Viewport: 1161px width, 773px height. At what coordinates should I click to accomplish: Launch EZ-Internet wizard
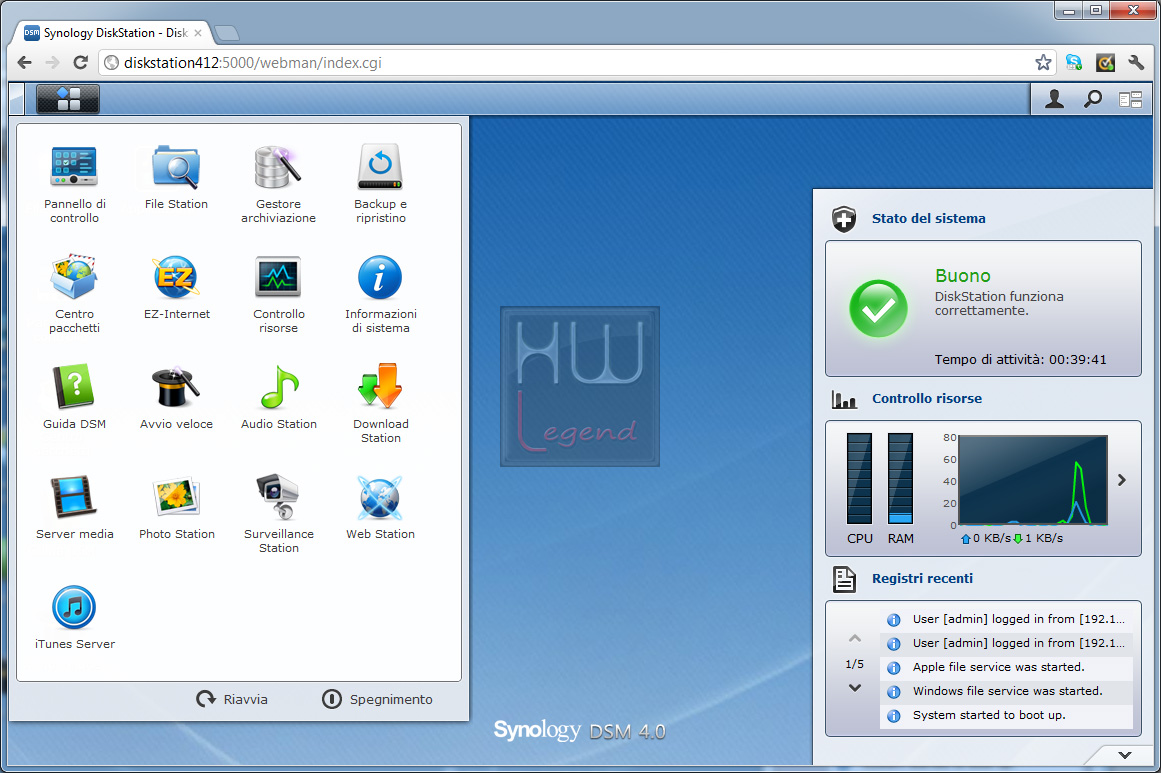[x=176, y=287]
